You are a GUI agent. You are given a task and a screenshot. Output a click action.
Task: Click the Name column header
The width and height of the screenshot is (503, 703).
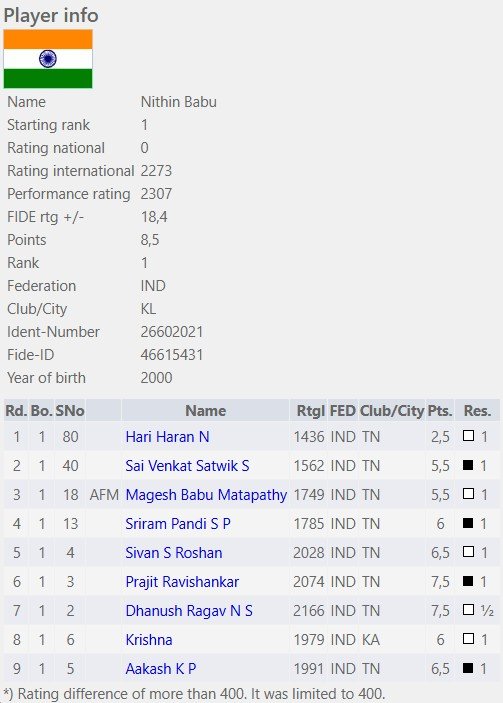coord(205,411)
